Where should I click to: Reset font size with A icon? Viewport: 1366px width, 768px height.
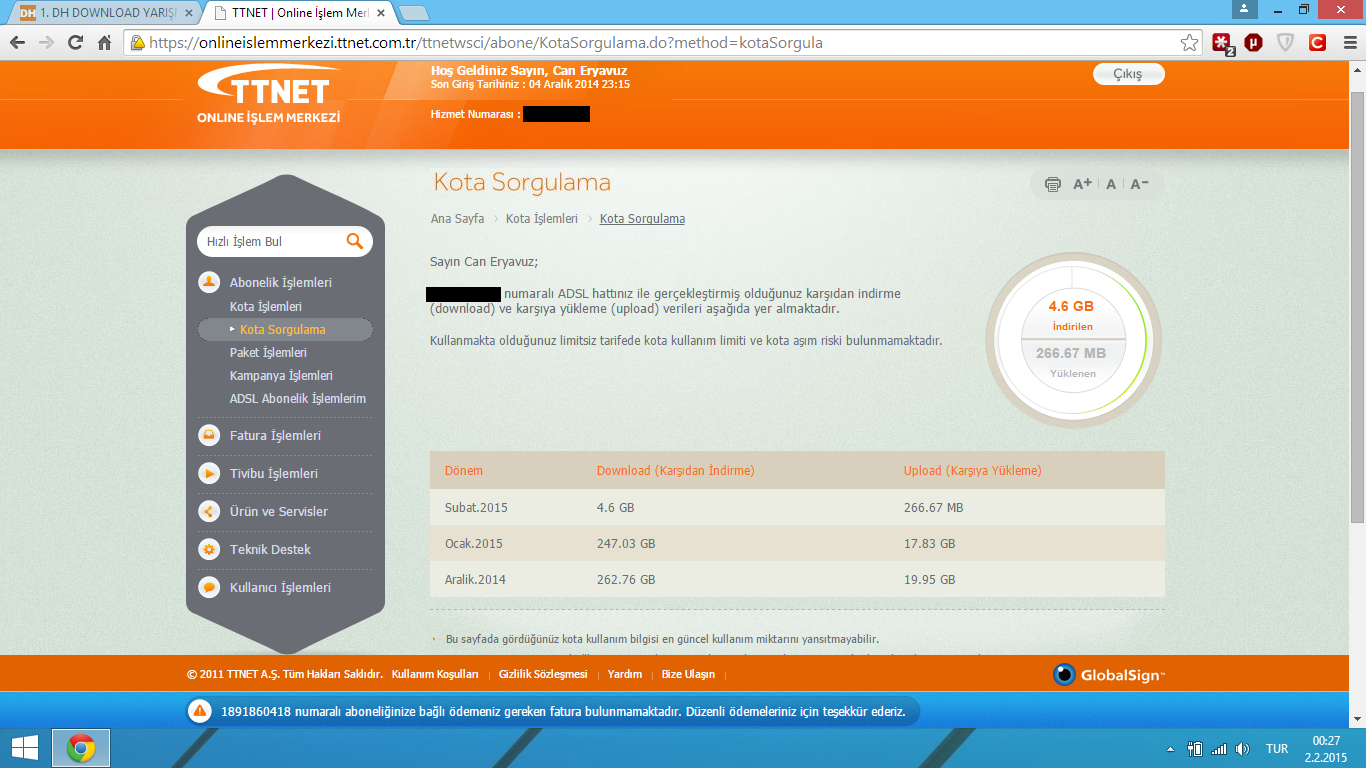(1111, 184)
